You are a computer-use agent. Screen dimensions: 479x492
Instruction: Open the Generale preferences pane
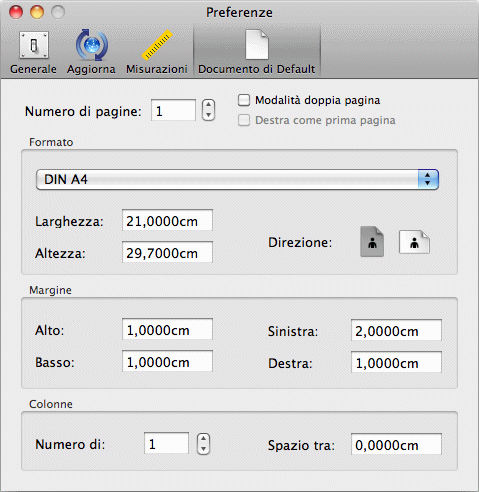tap(33, 52)
